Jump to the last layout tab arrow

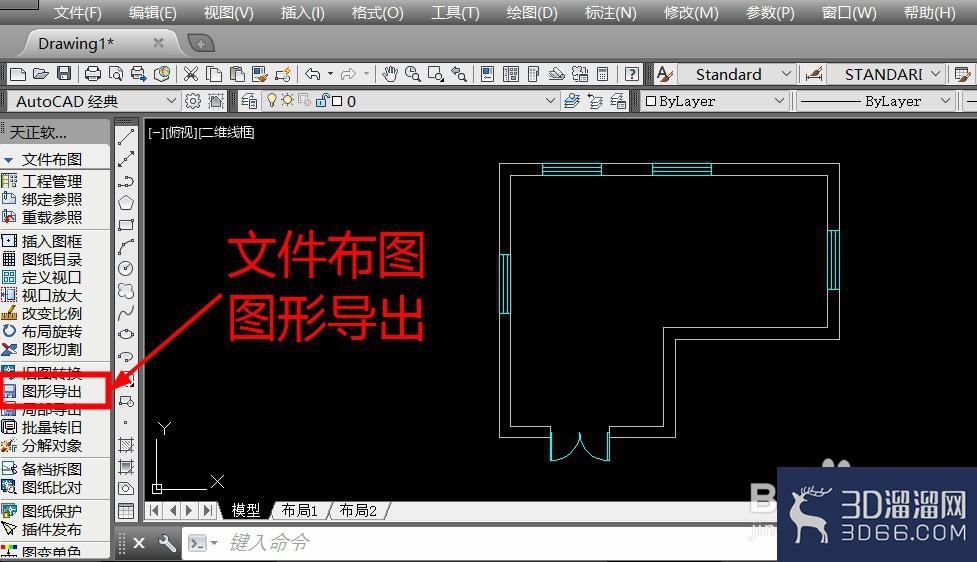pyautogui.click(x=208, y=510)
